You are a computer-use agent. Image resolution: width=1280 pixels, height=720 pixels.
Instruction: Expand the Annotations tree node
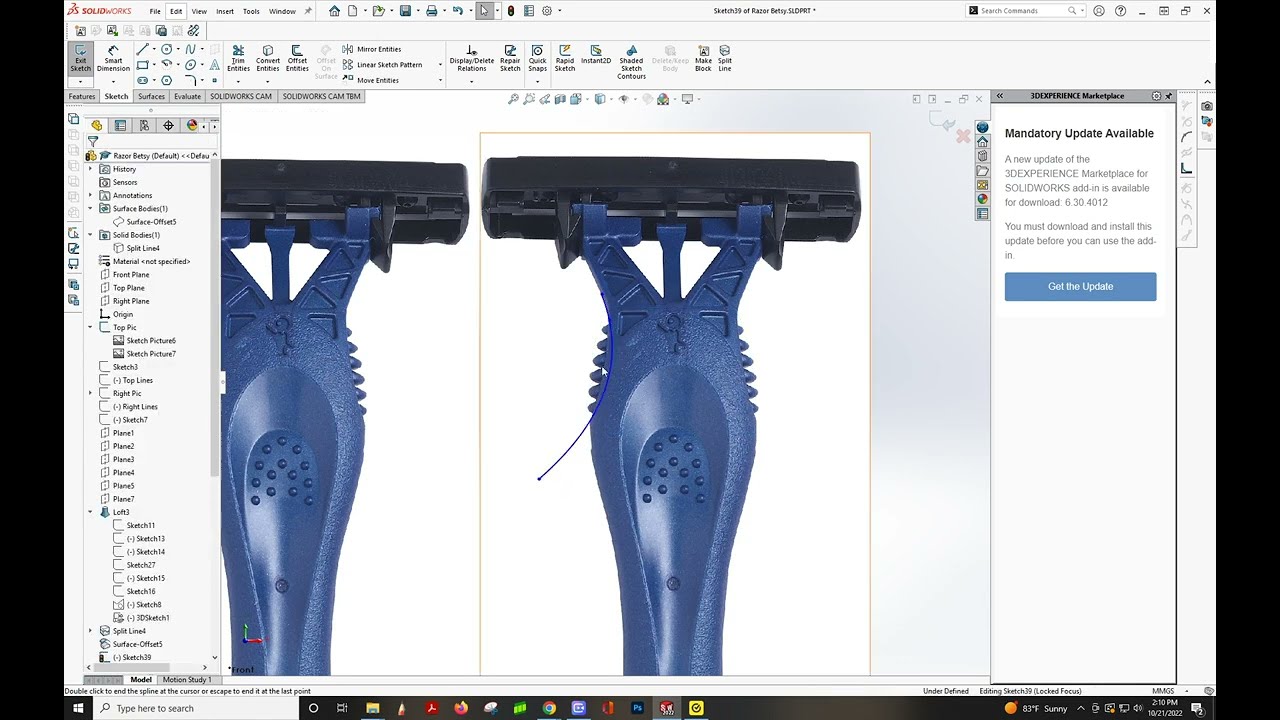(91, 195)
